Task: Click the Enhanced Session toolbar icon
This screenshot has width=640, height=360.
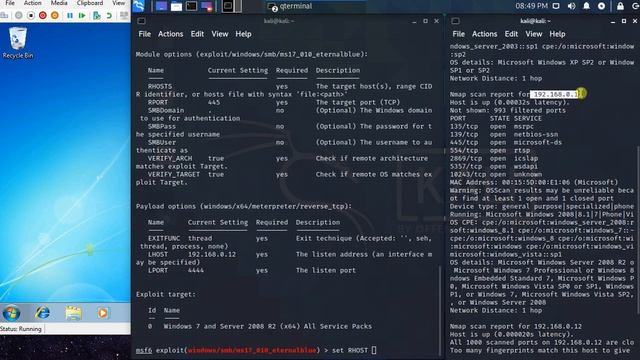Action: pos(124,16)
